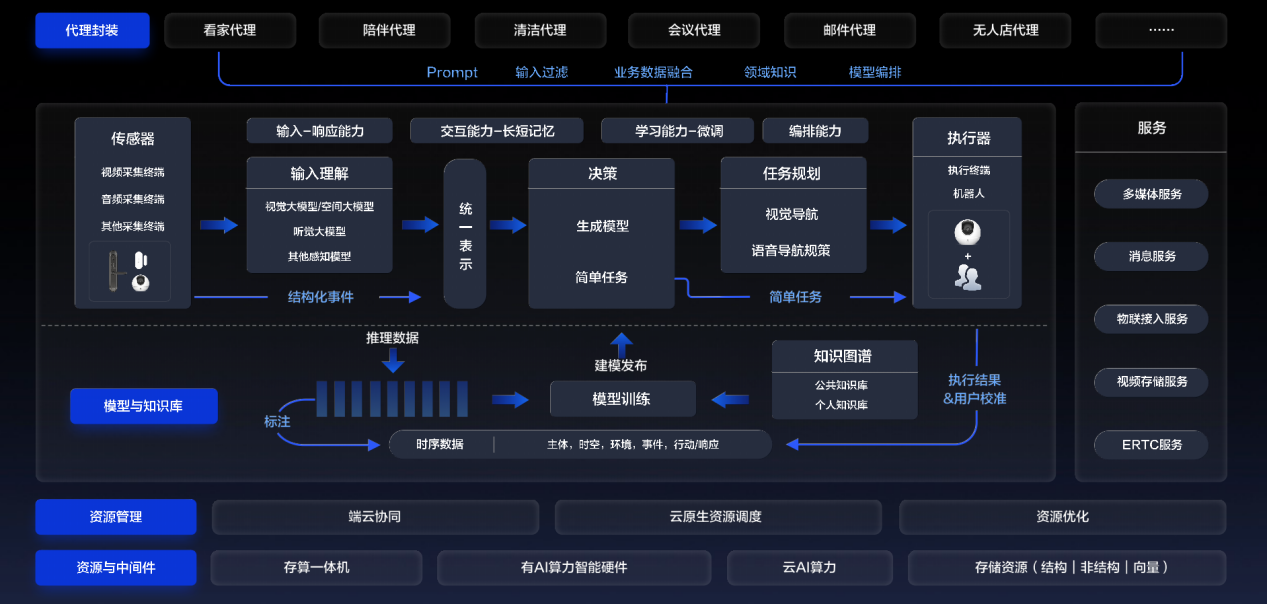
Task: Select the 交互能力-长短记忆 capability box
Action: 497,131
